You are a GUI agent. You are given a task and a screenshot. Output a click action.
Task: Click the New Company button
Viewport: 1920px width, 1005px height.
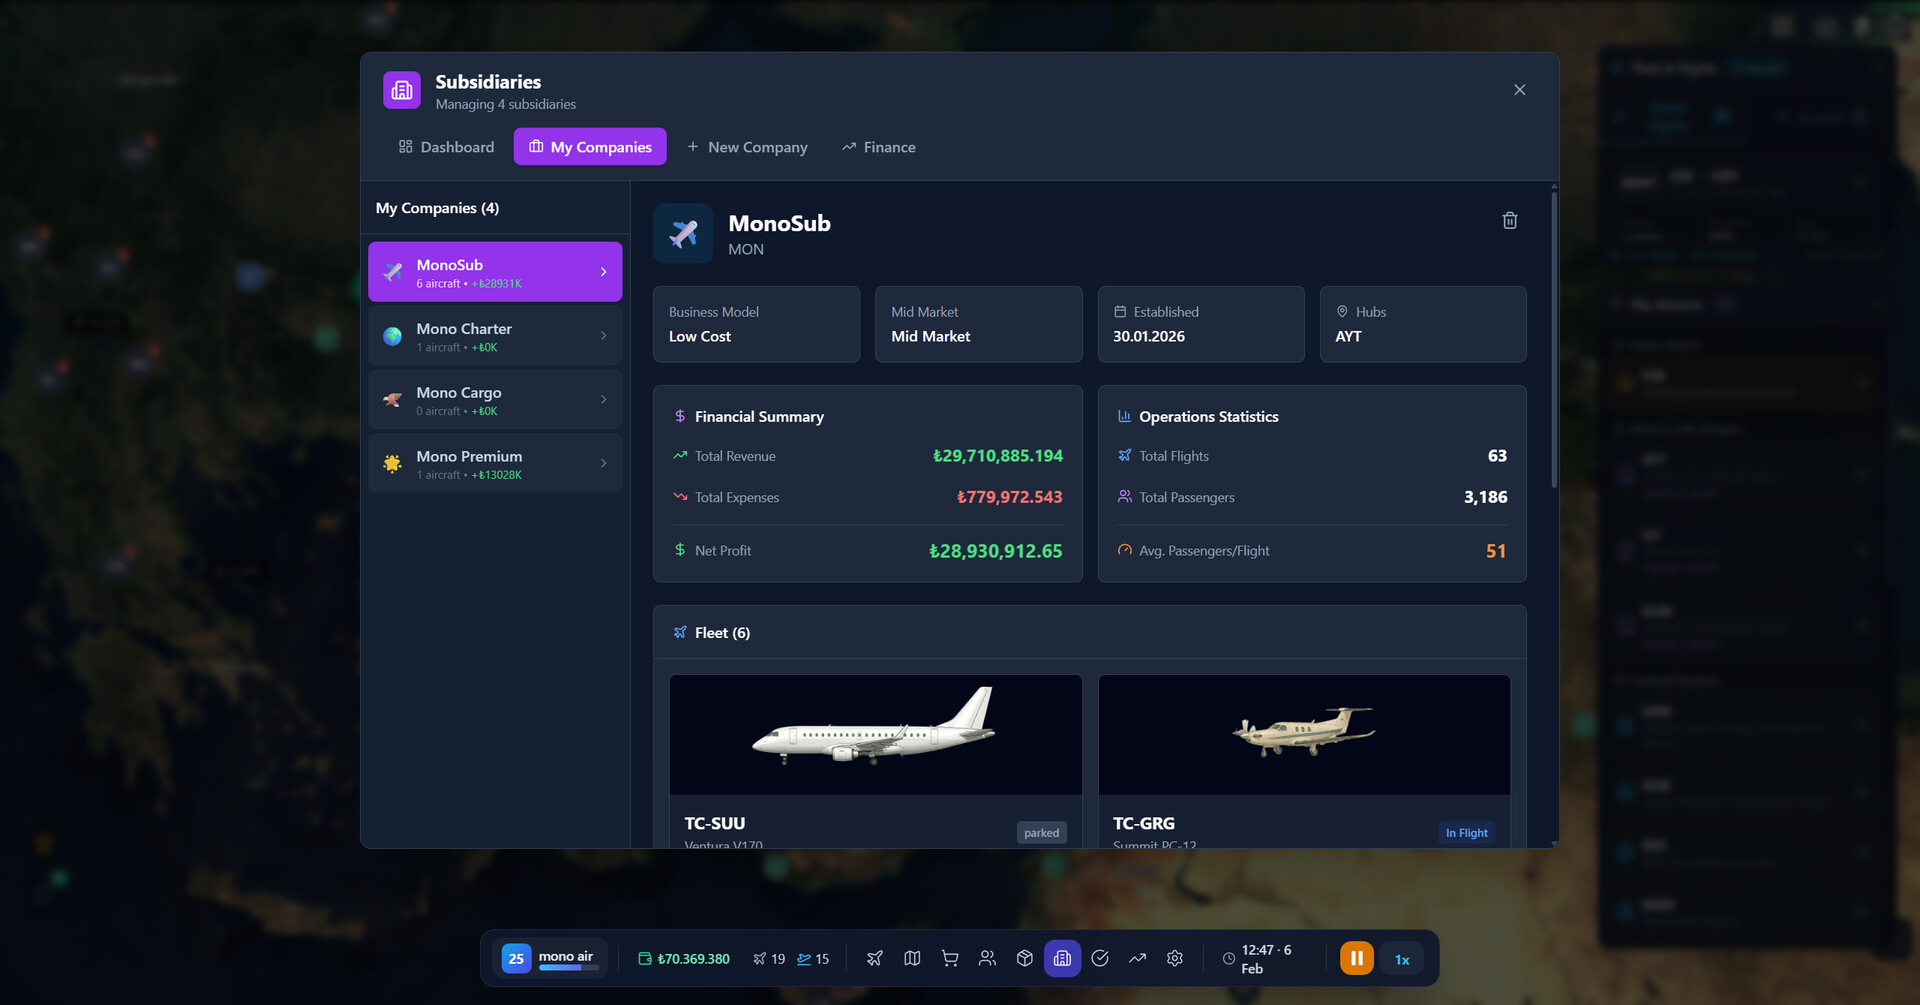point(747,146)
